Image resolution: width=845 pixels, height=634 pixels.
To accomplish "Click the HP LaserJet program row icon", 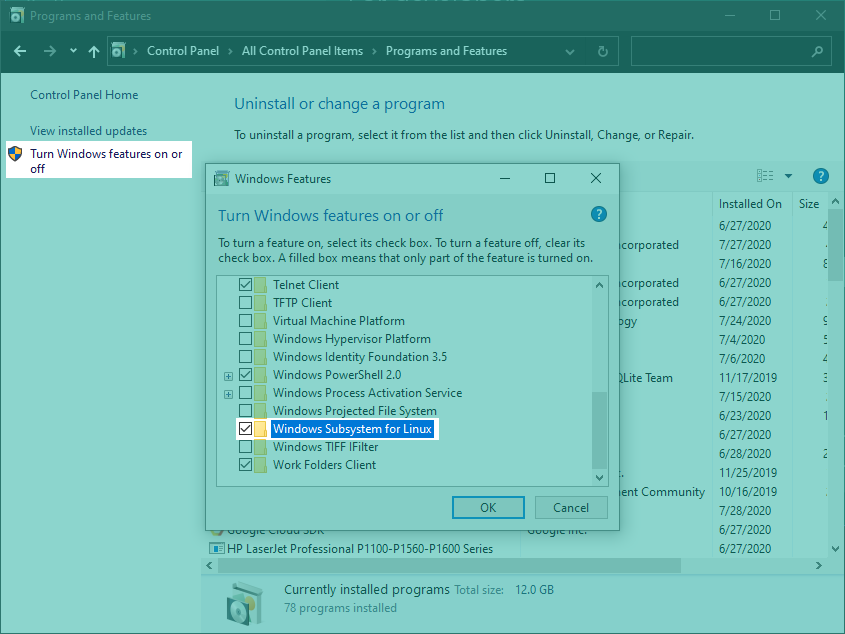I will pyautogui.click(x=217, y=549).
